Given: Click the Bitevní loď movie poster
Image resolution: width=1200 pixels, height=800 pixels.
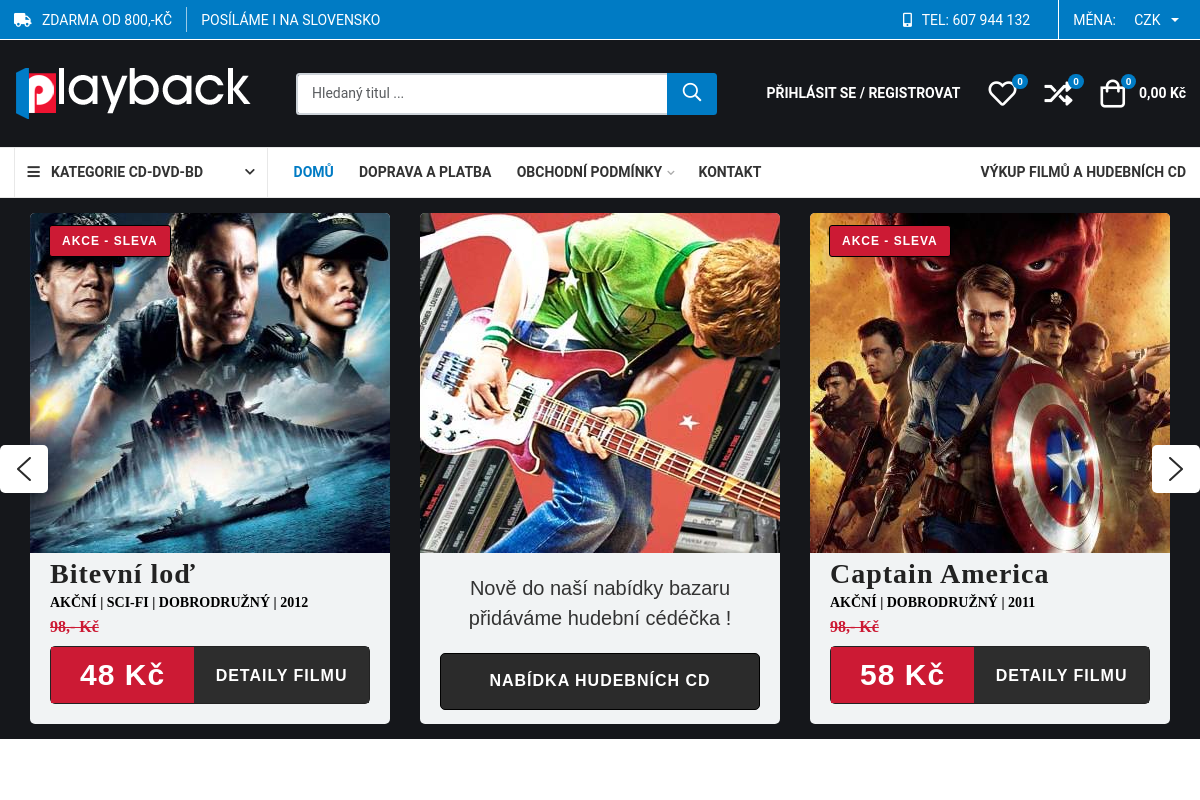Looking at the screenshot, I should [210, 383].
